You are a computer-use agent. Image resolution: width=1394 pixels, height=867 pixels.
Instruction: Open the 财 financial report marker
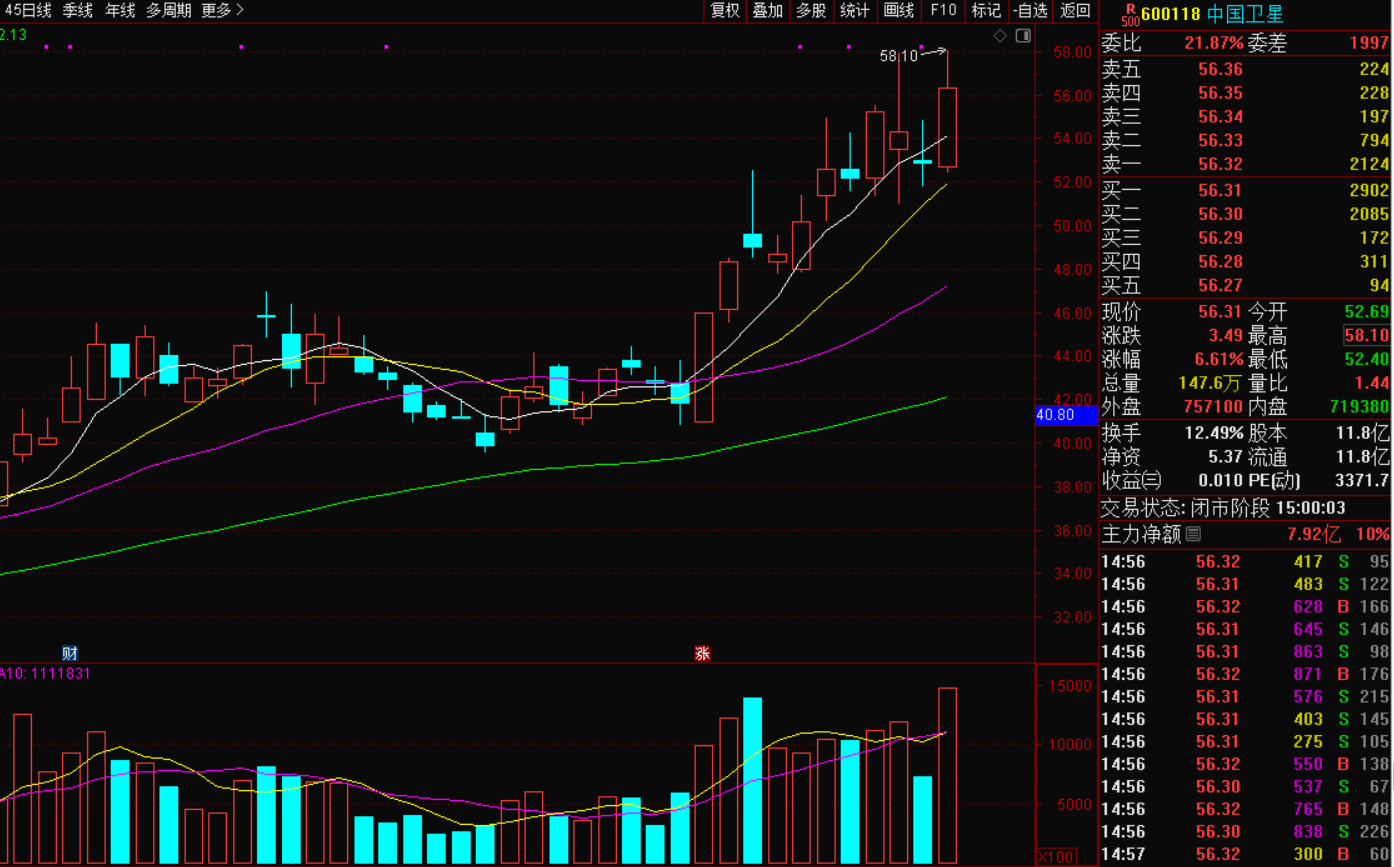[x=70, y=653]
